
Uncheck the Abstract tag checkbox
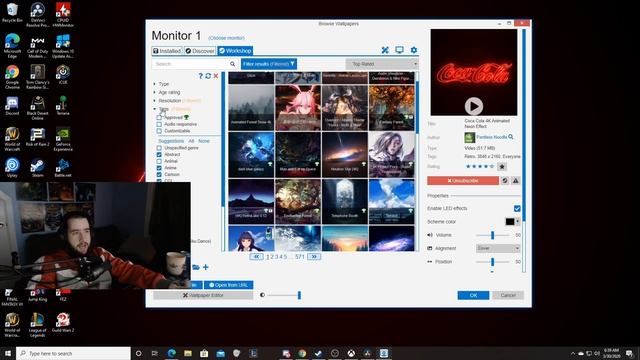(x=159, y=154)
